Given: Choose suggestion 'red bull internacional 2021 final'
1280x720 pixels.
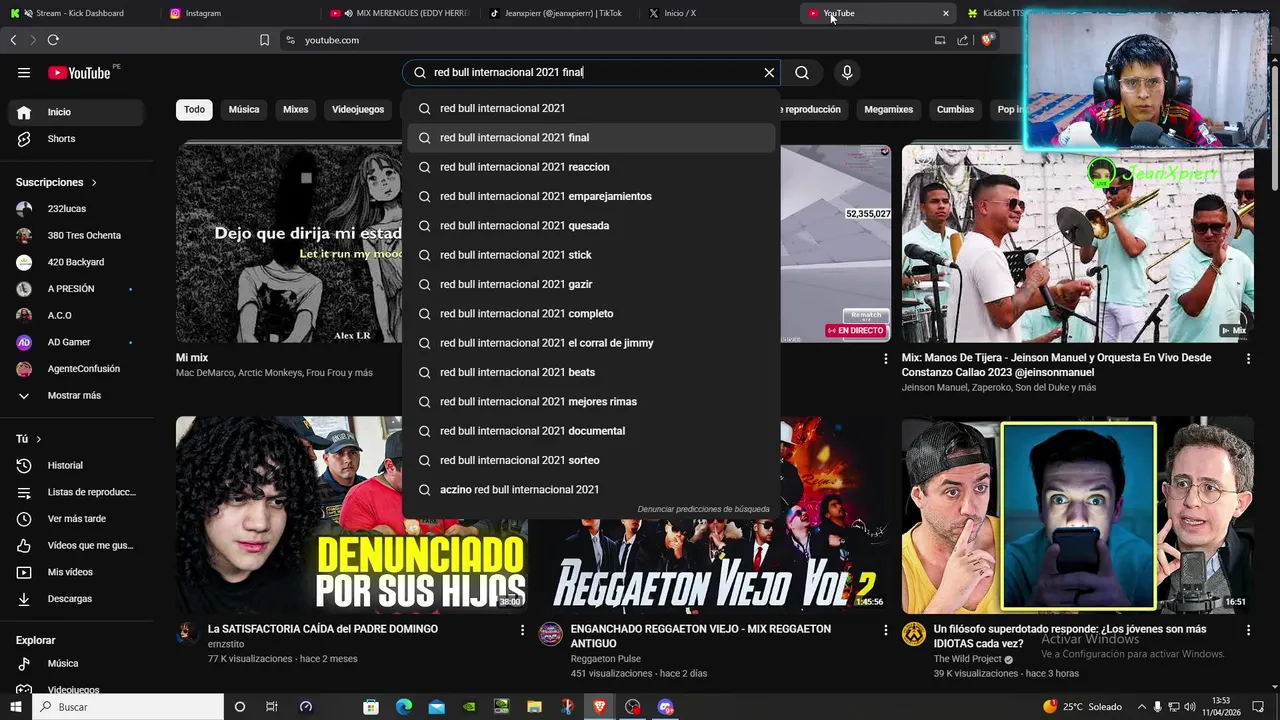Looking at the screenshot, I should 591,138.
